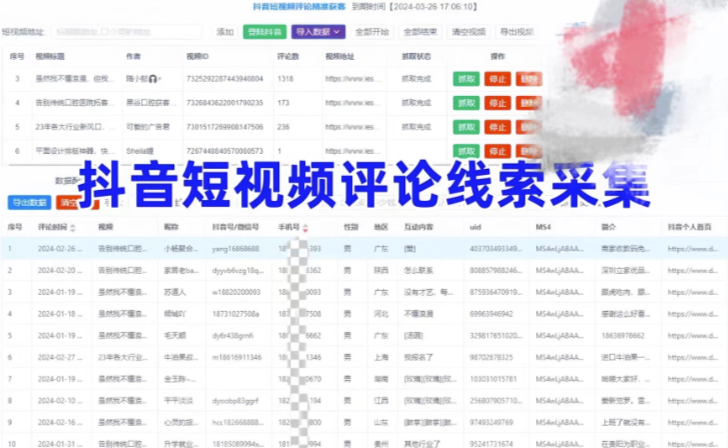Screen dimensions: 728x448
Task: Select video ID 7325292287443946804
Action: tap(225, 79)
